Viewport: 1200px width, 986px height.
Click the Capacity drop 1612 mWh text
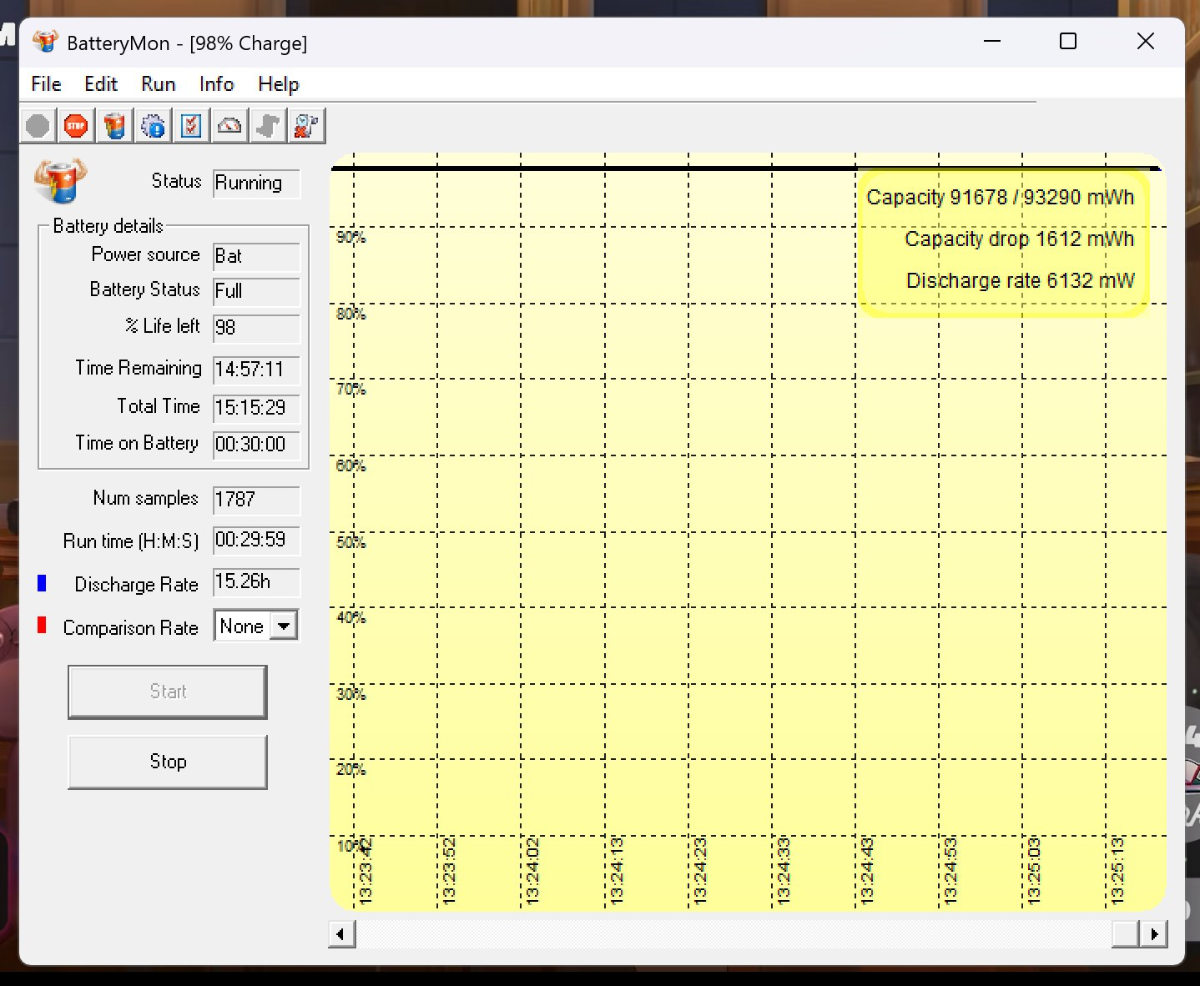pos(1019,239)
